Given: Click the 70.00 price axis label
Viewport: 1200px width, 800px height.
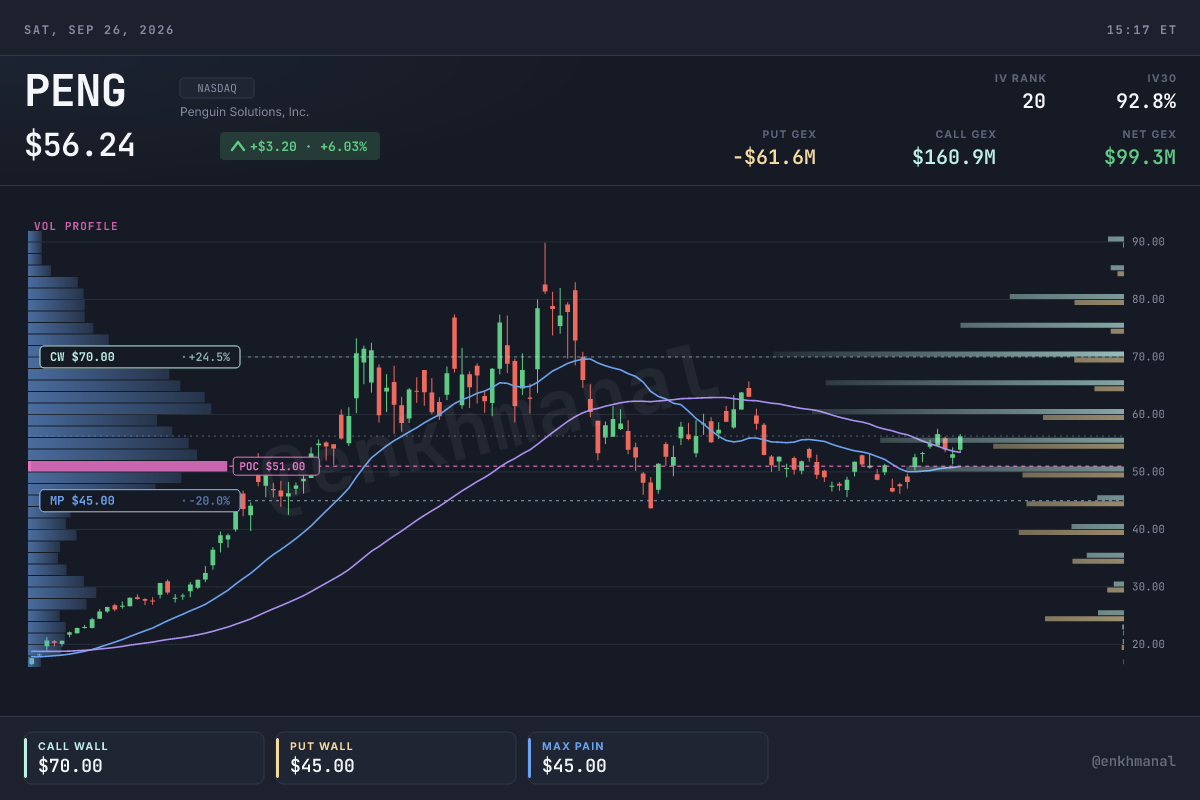Looking at the screenshot, I should (1149, 357).
